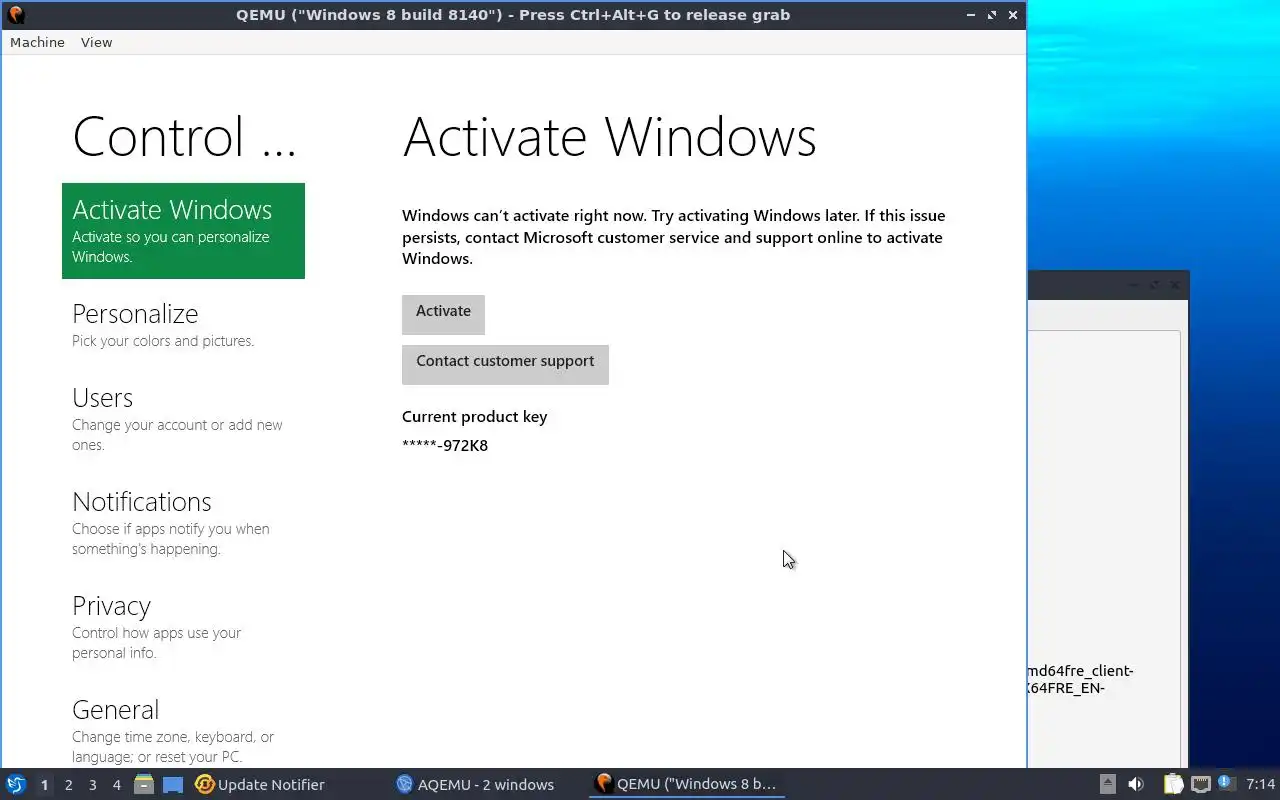Open the clipboard manager tray icon
Viewport: 1280px width, 800px height.
(1173, 784)
